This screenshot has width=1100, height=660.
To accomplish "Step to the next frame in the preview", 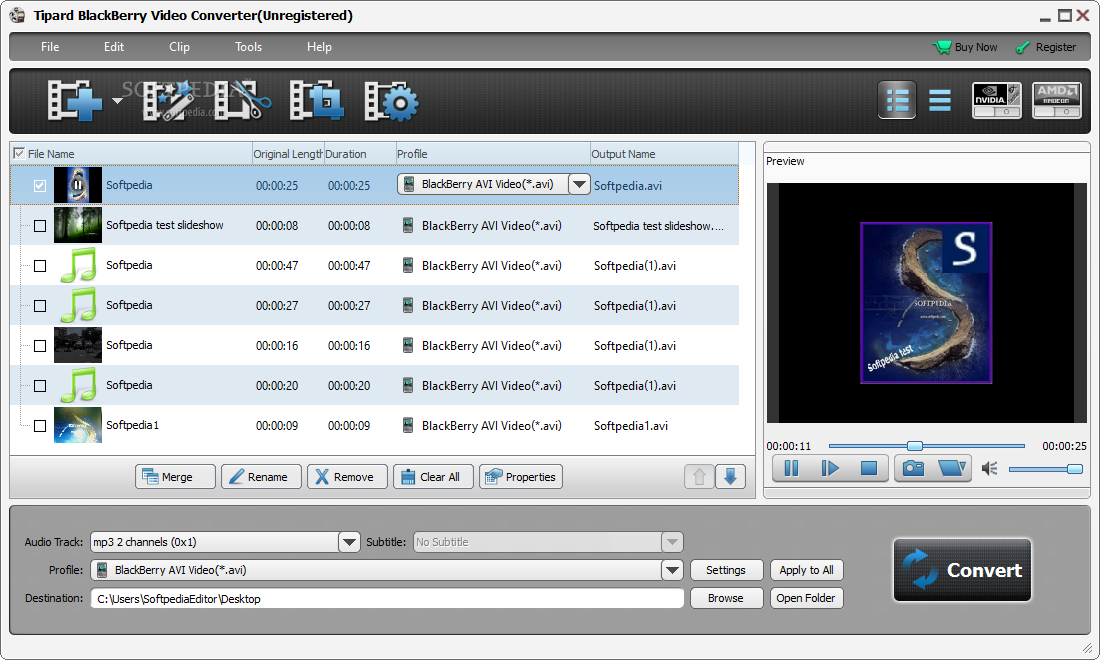I will (830, 468).
